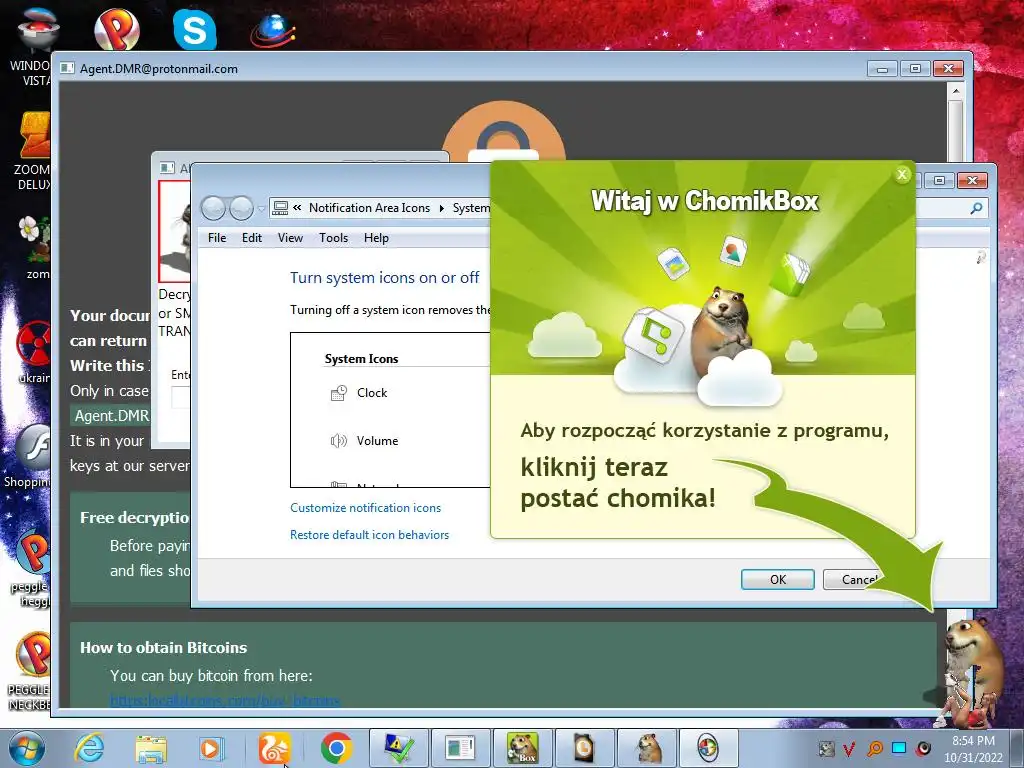The width and height of the screenshot is (1024, 768).
Task: Expand the double-chevron breadcrumb history
Action: [x=297, y=208]
